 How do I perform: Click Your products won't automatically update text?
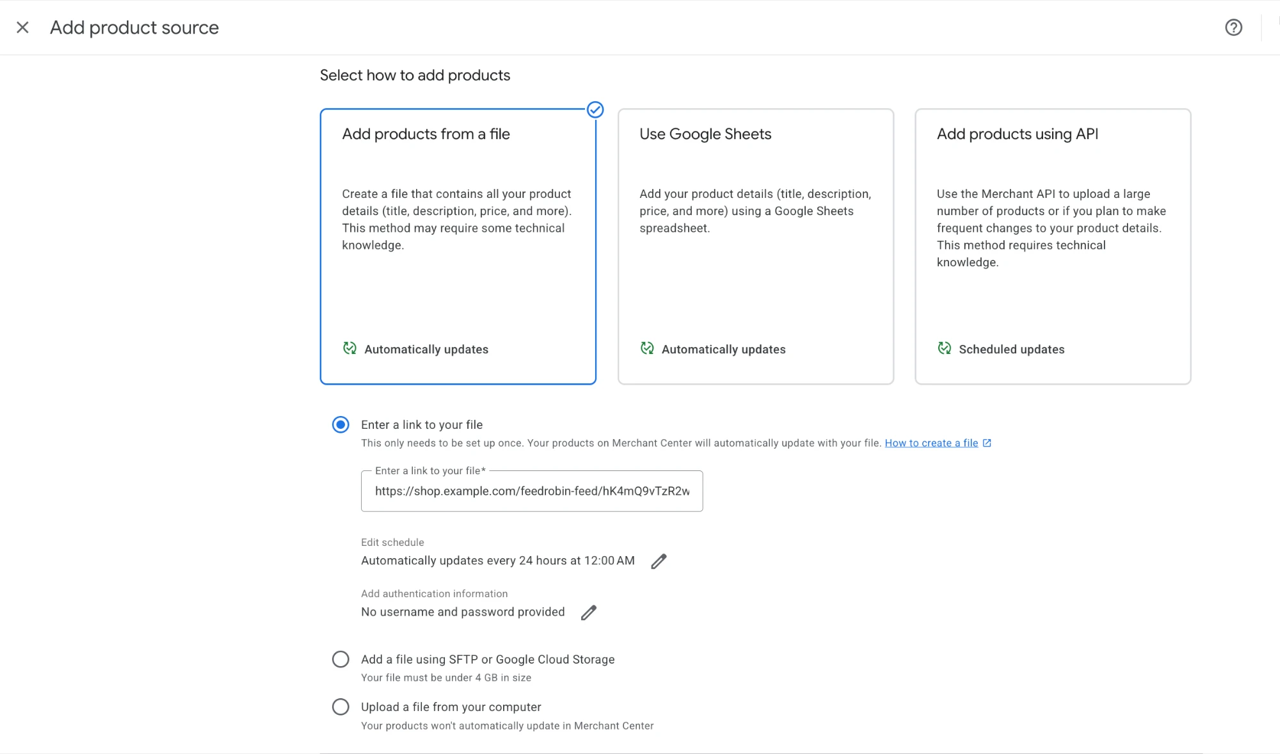pyautogui.click(x=507, y=726)
